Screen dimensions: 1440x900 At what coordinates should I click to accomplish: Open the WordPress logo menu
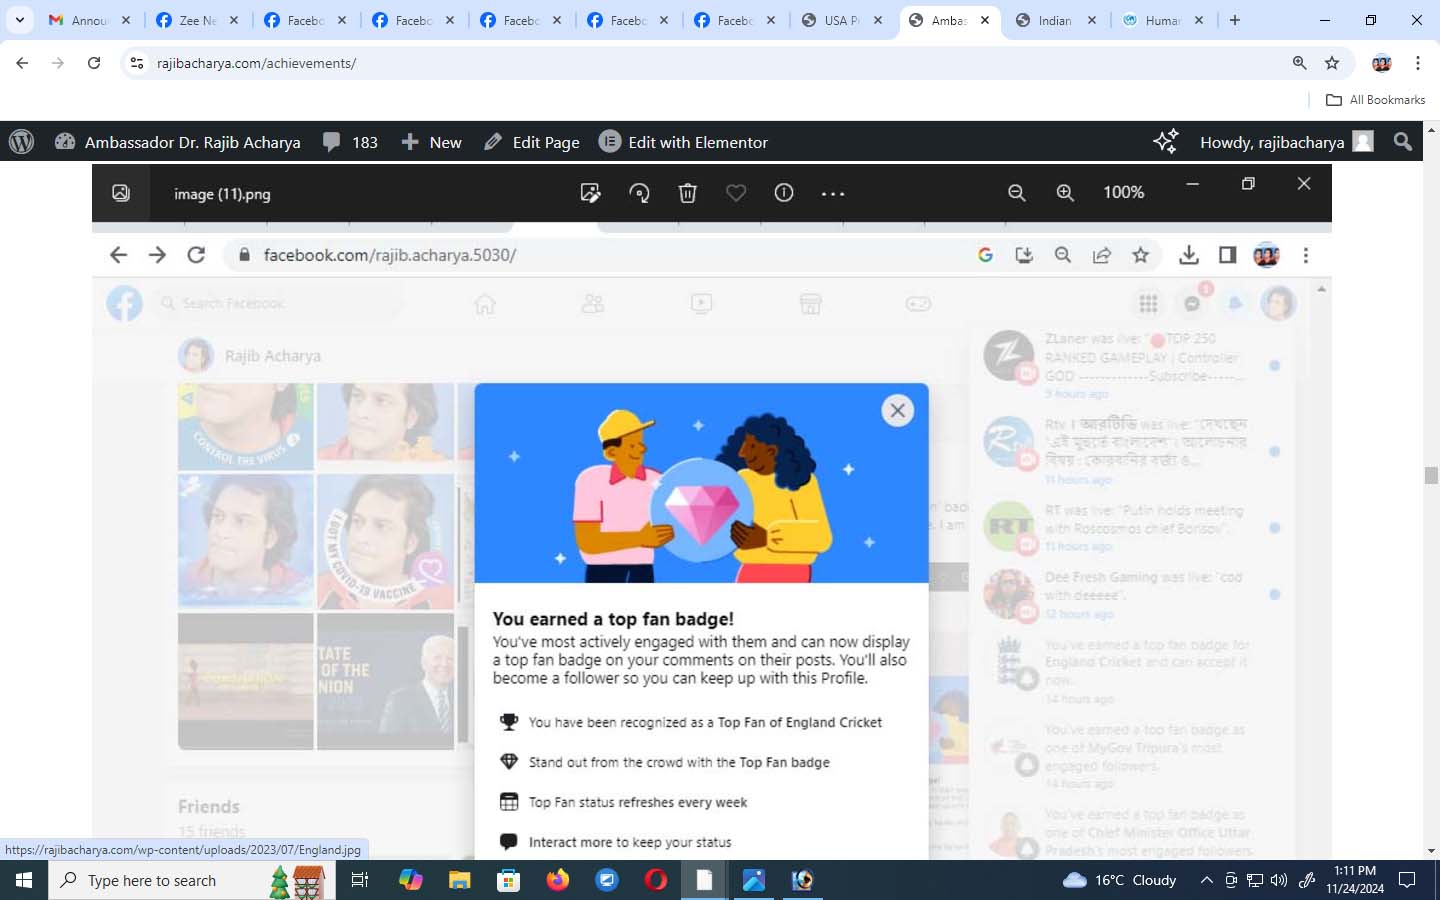(21, 142)
